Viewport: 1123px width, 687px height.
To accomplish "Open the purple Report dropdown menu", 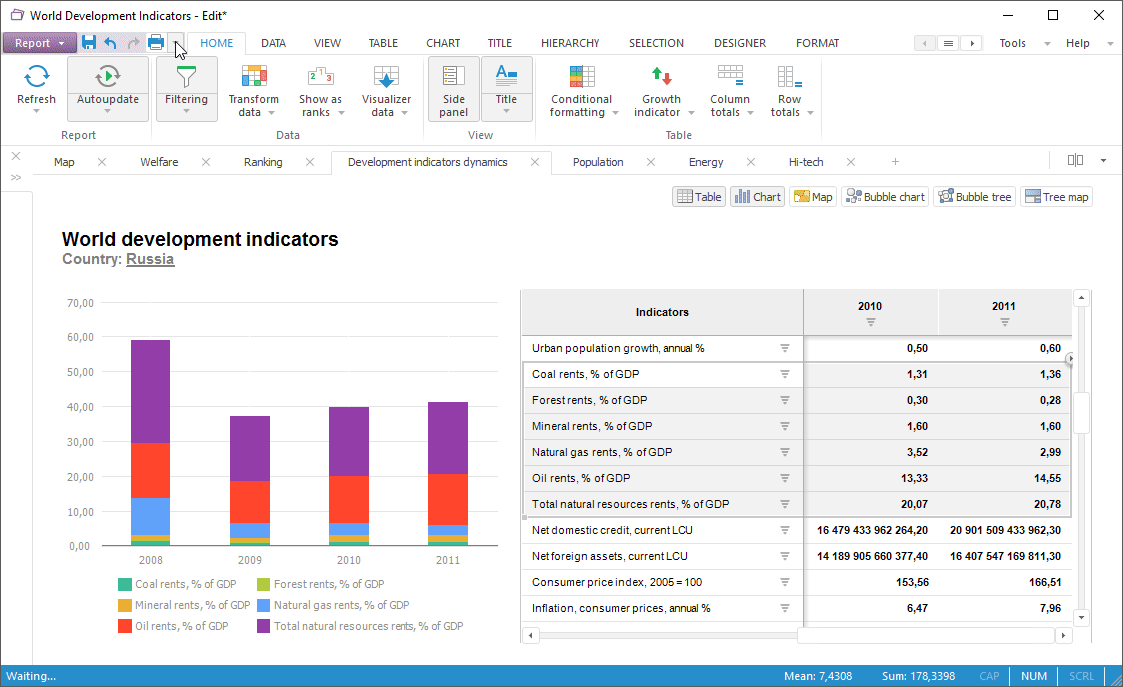I will click(40, 43).
